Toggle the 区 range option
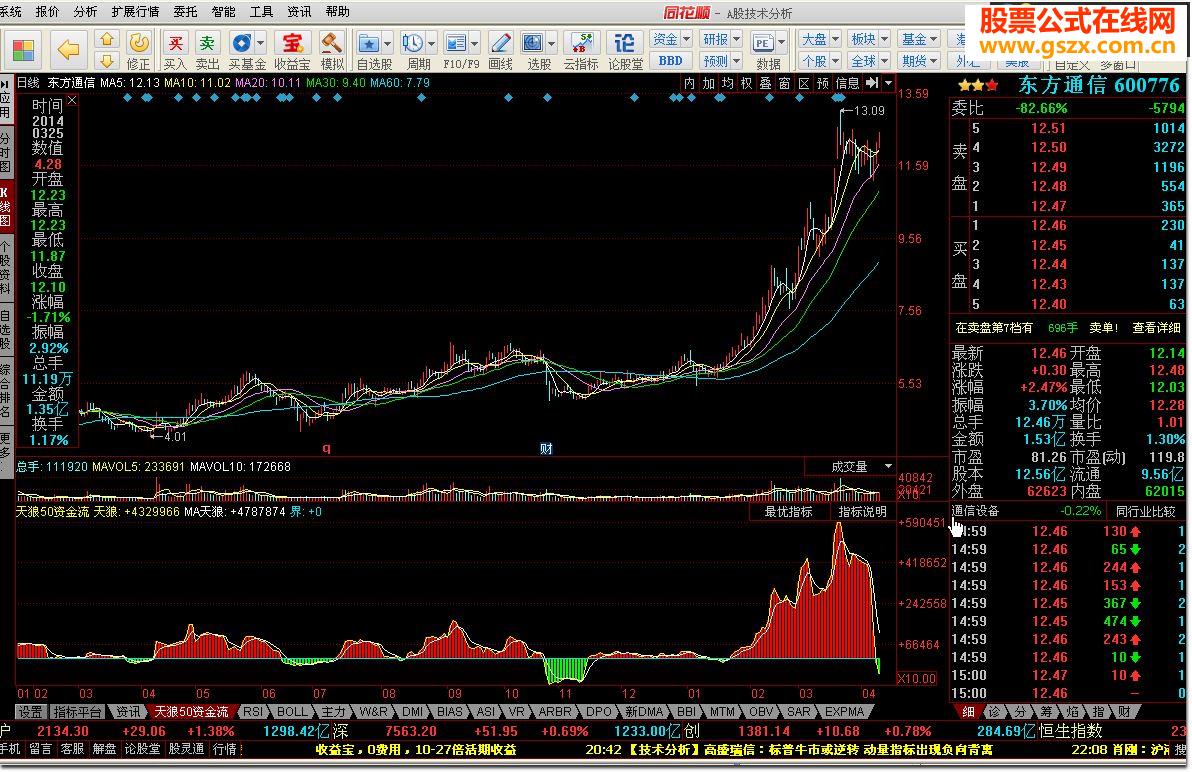 [804, 83]
